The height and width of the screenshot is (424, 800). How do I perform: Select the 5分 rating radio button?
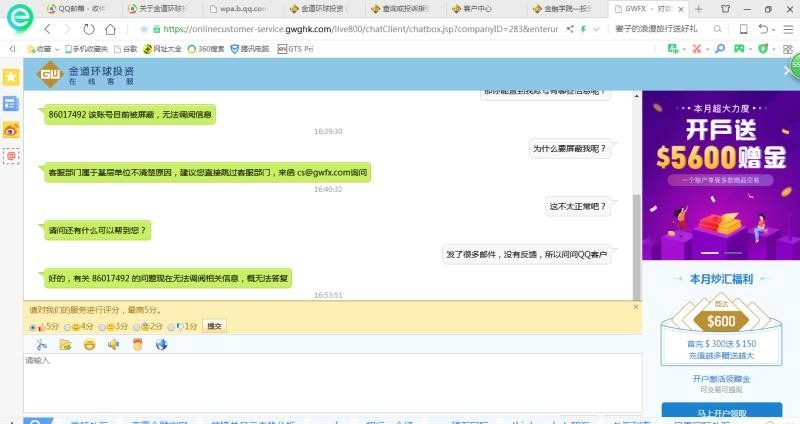pos(33,326)
